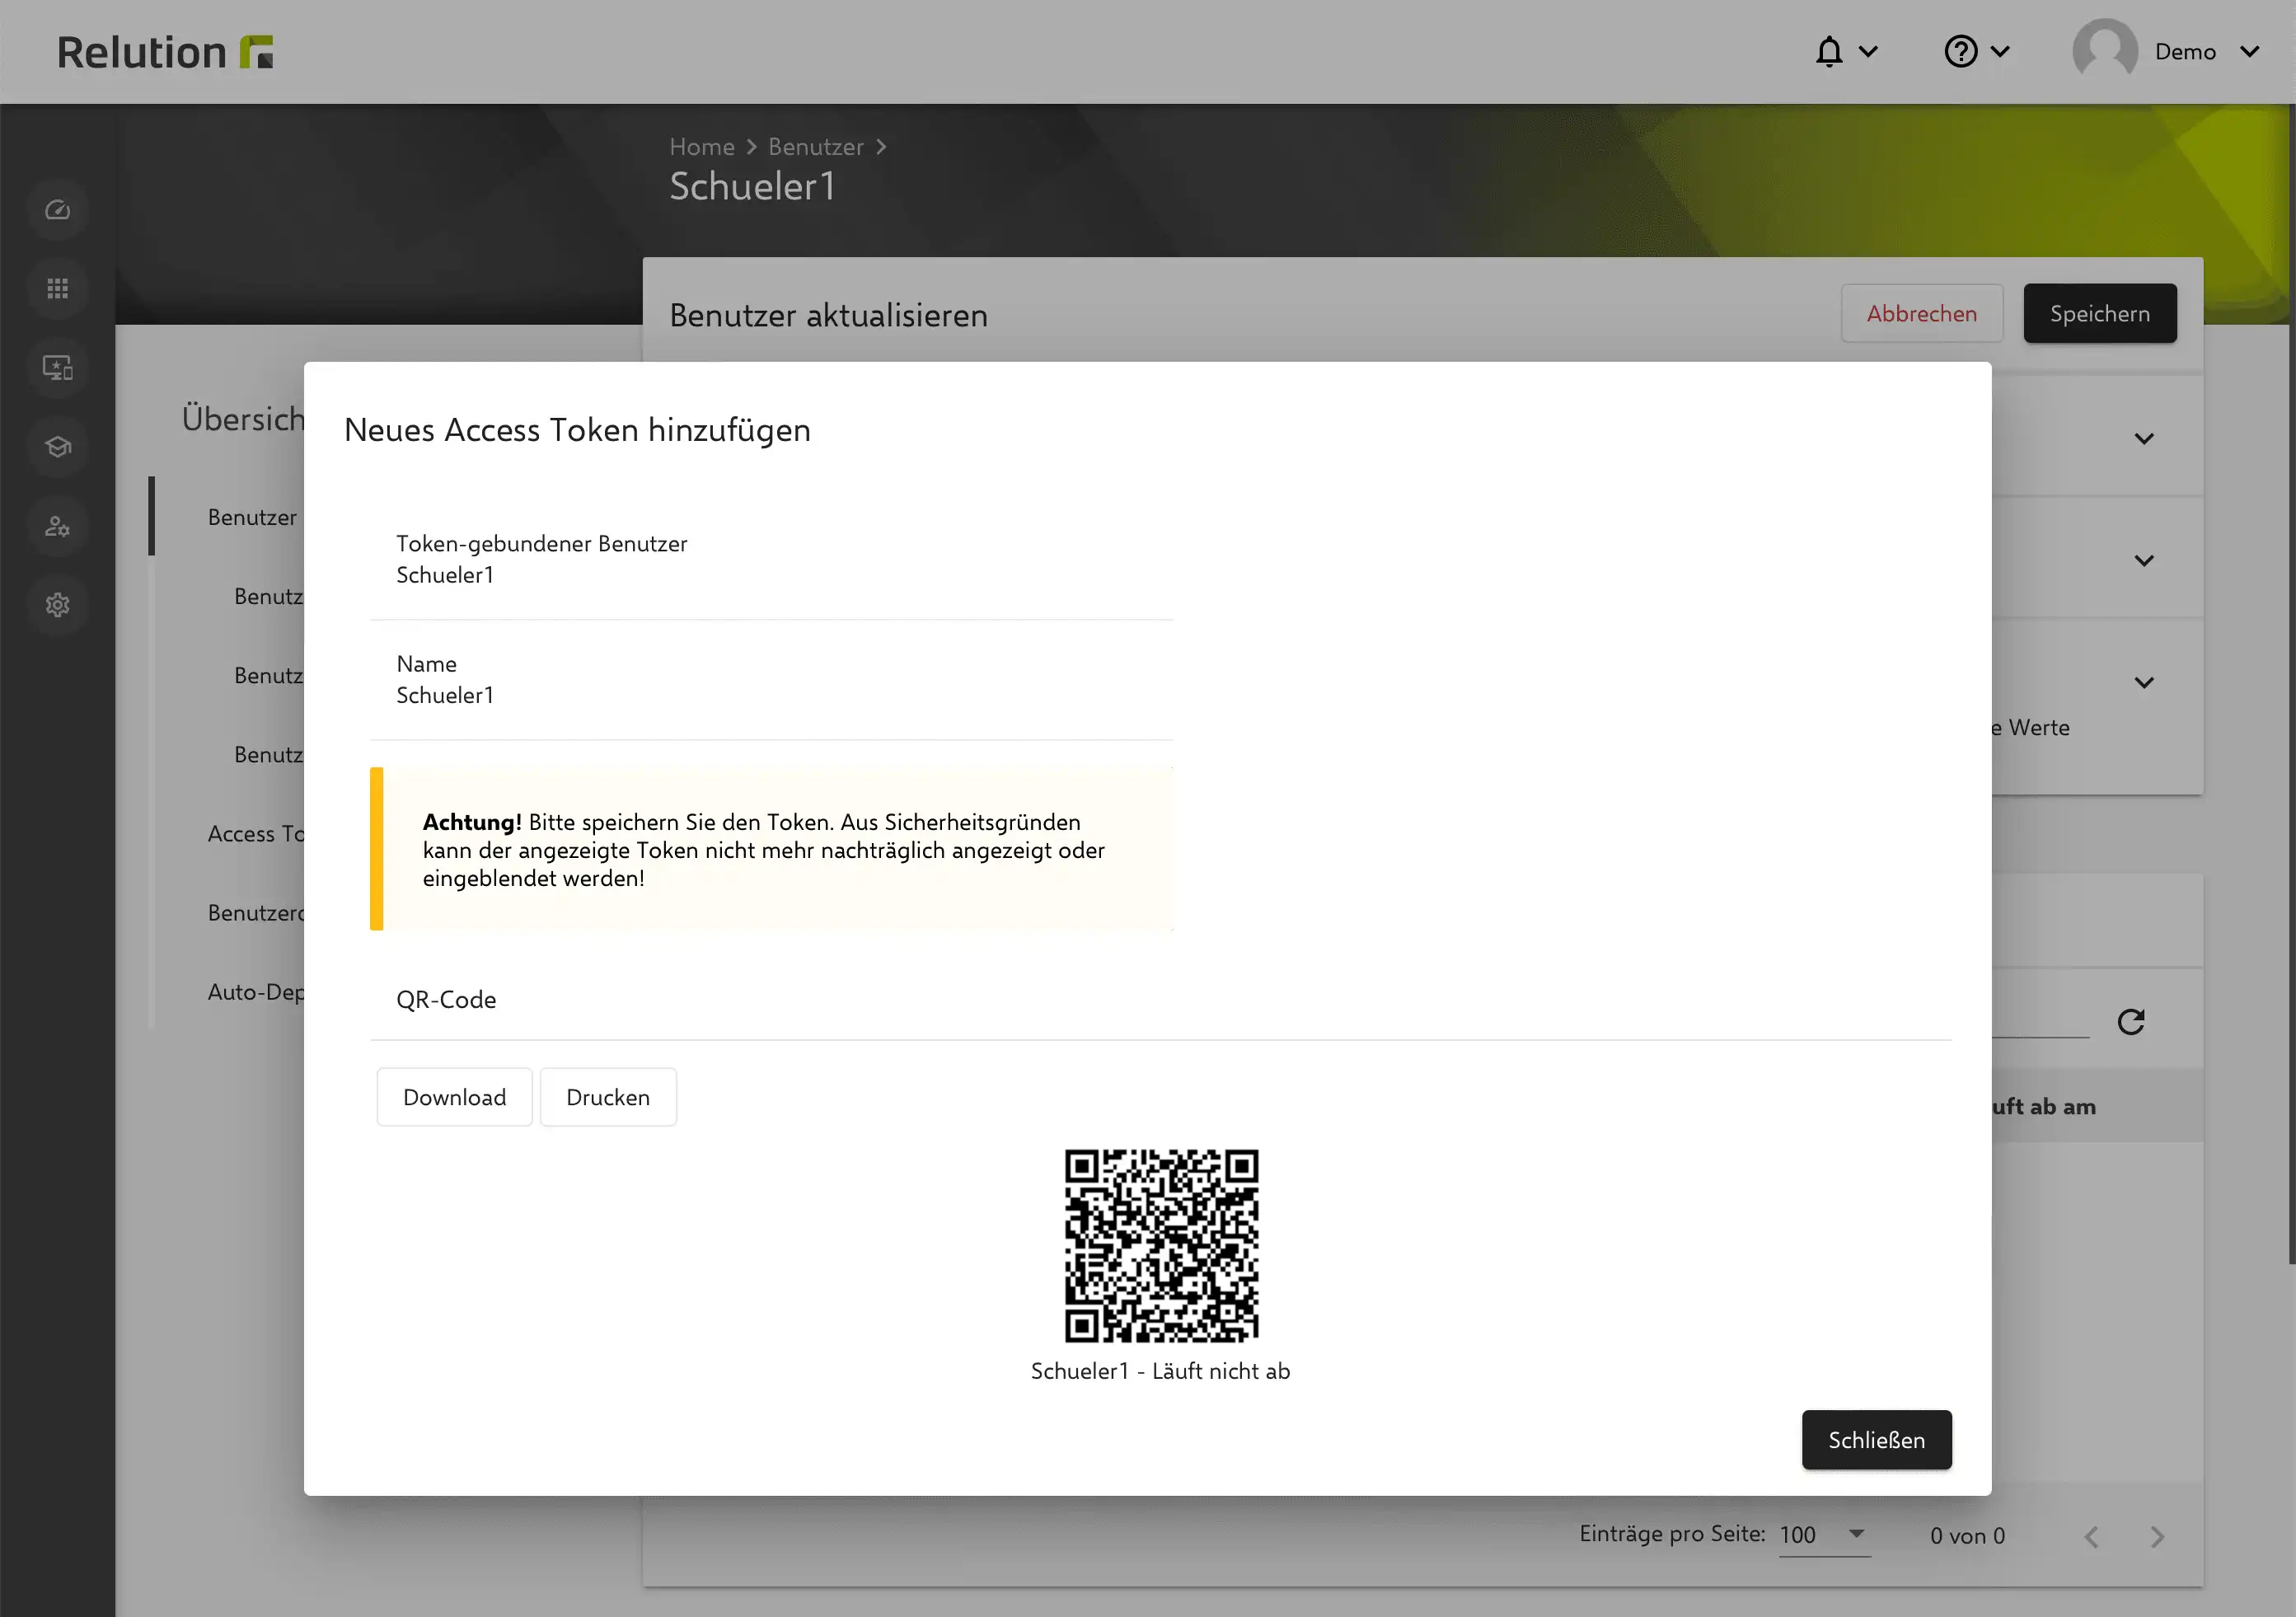Open the dashboard speedometer icon in sidebar

click(58, 210)
